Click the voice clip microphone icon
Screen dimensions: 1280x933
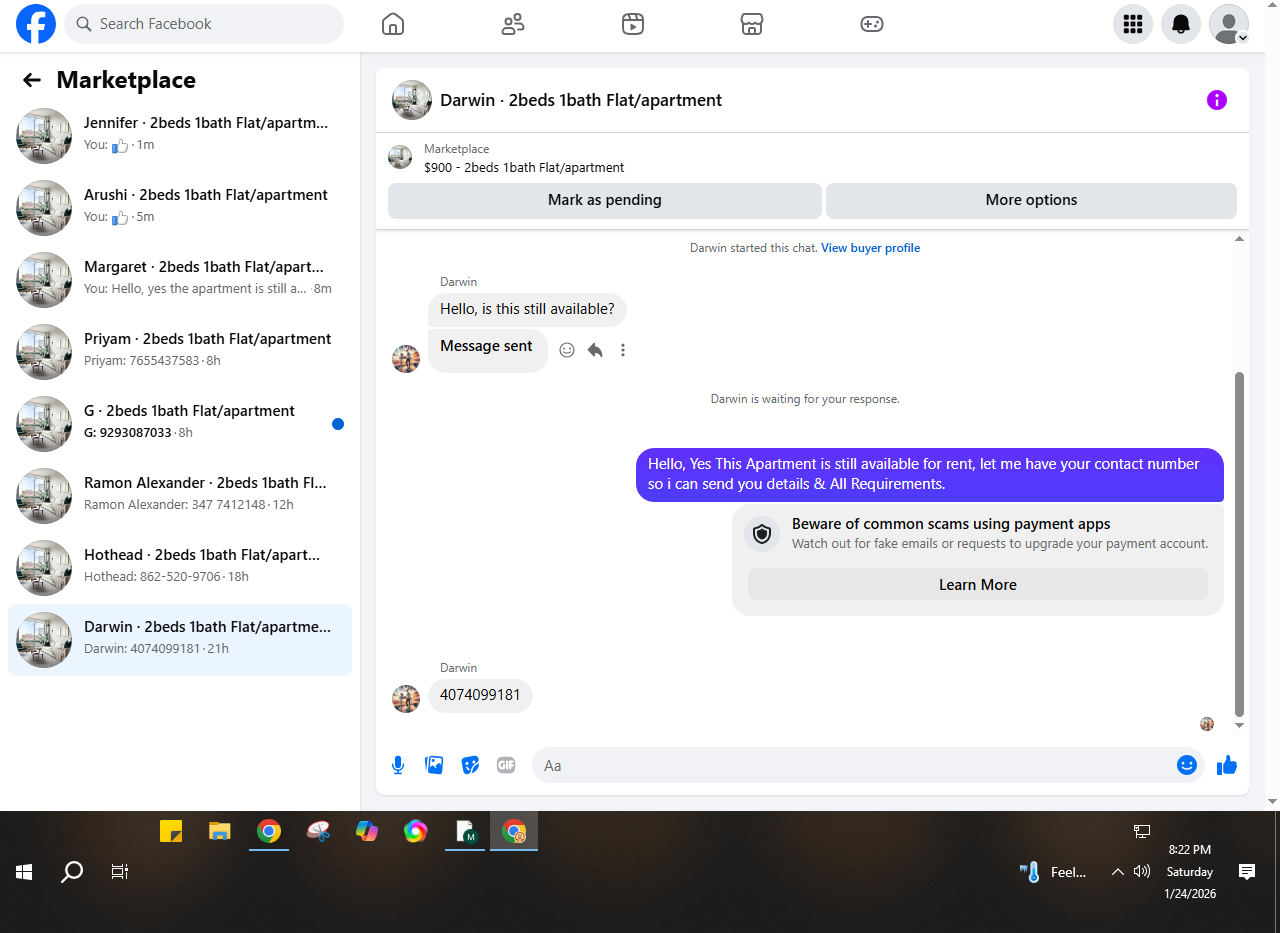pos(398,765)
